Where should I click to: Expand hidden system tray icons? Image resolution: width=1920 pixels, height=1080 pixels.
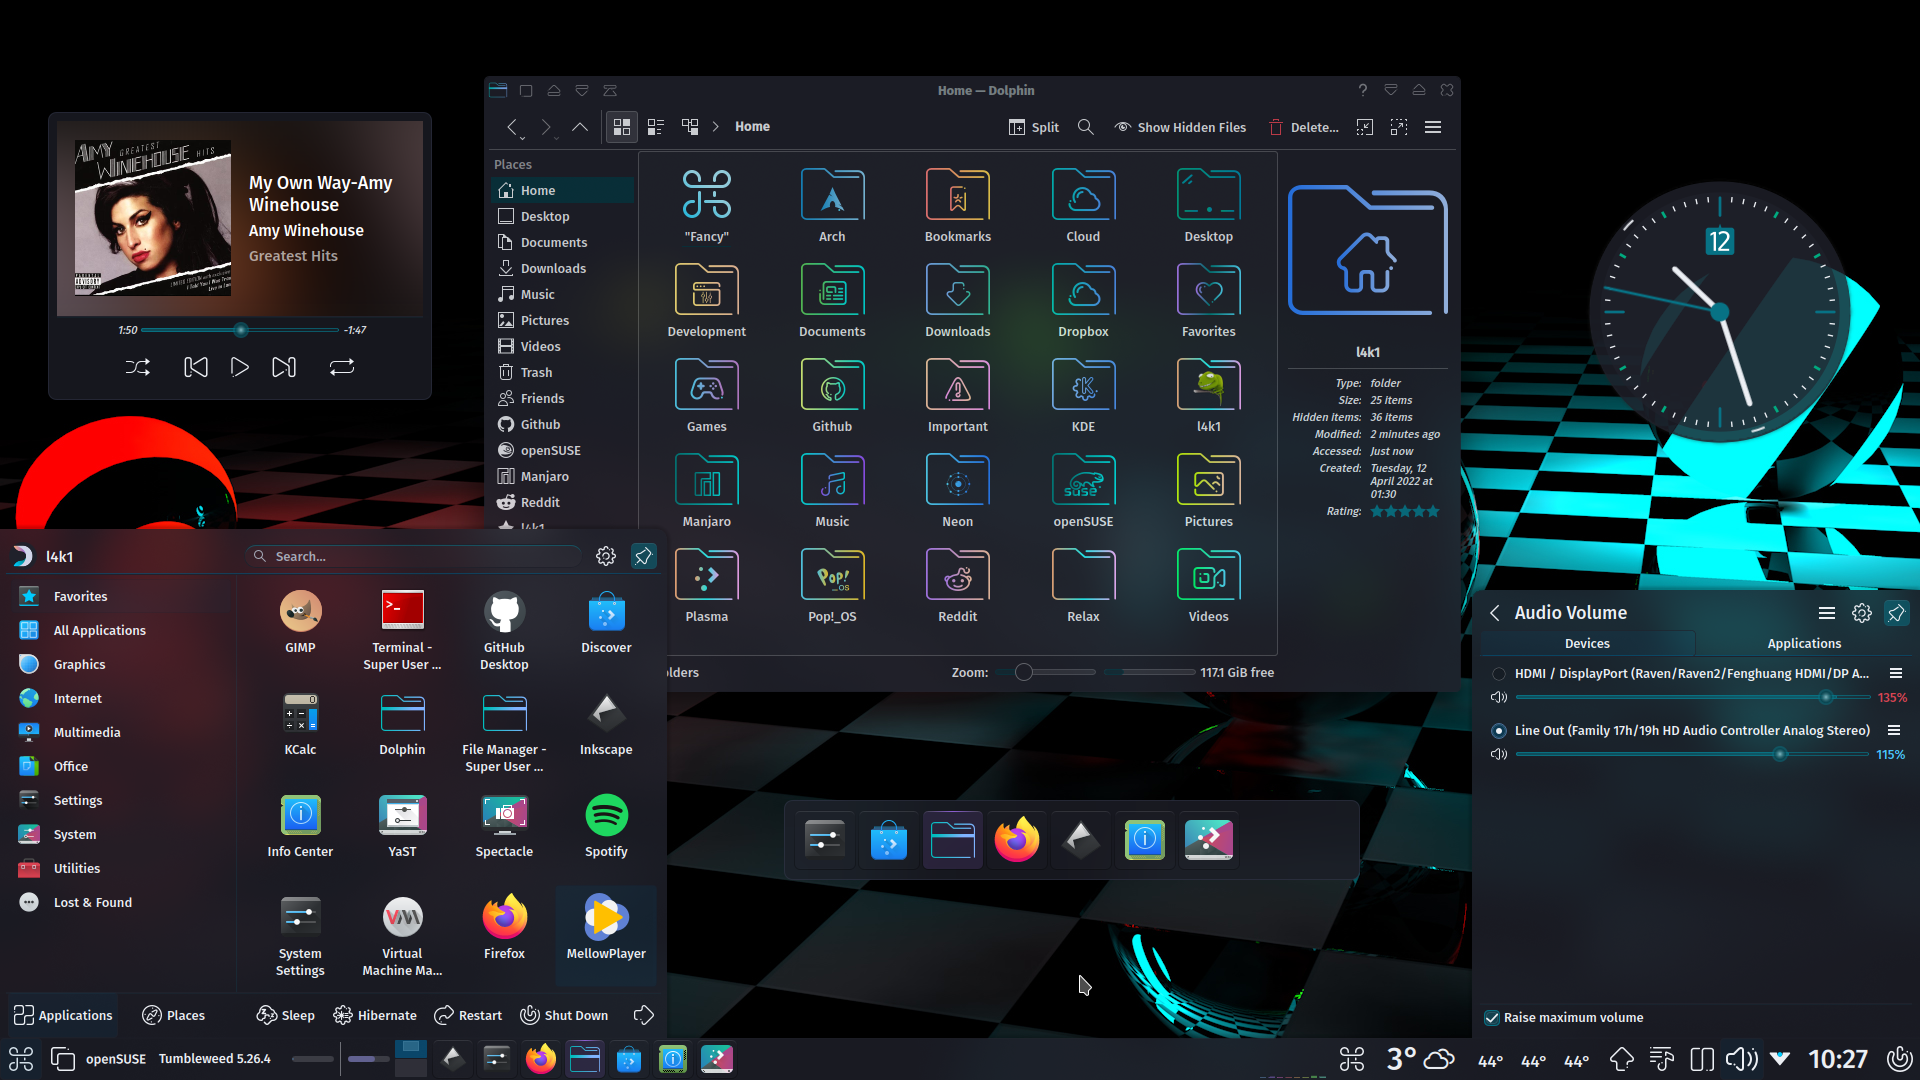[1778, 1058]
